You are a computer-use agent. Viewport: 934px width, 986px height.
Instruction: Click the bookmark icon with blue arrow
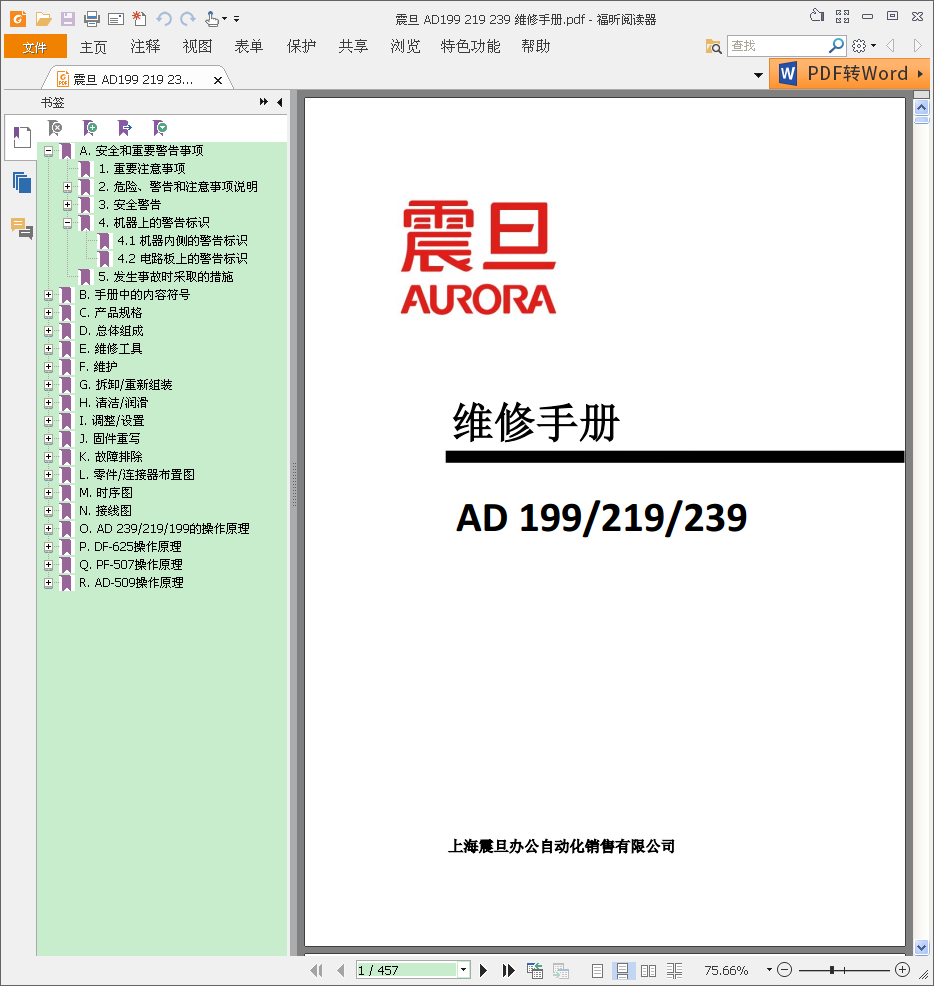pyautogui.click(x=125, y=128)
